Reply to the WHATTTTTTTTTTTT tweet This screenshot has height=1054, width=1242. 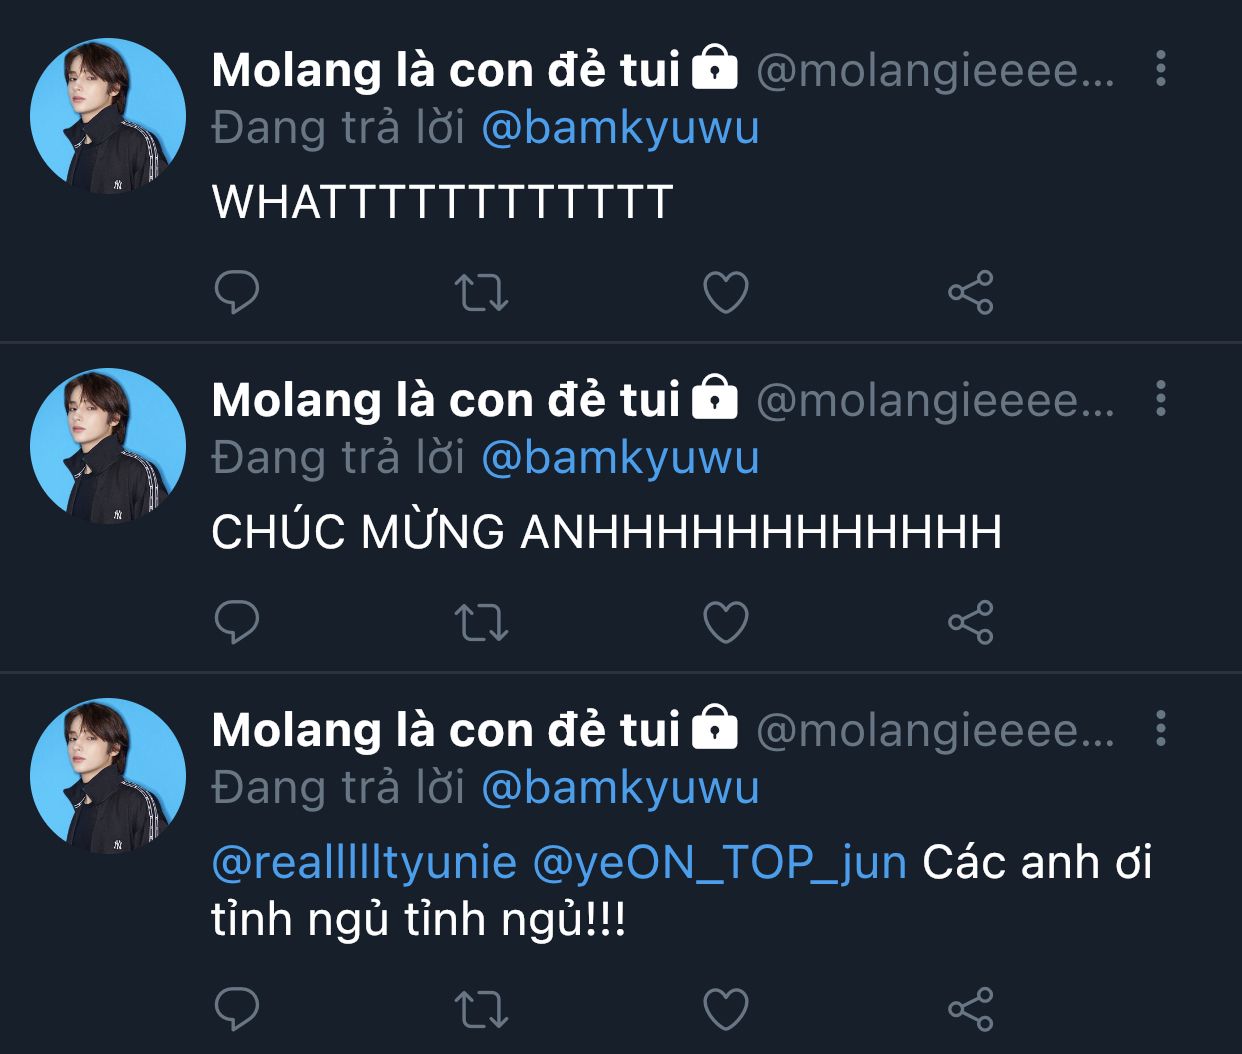[237, 292]
